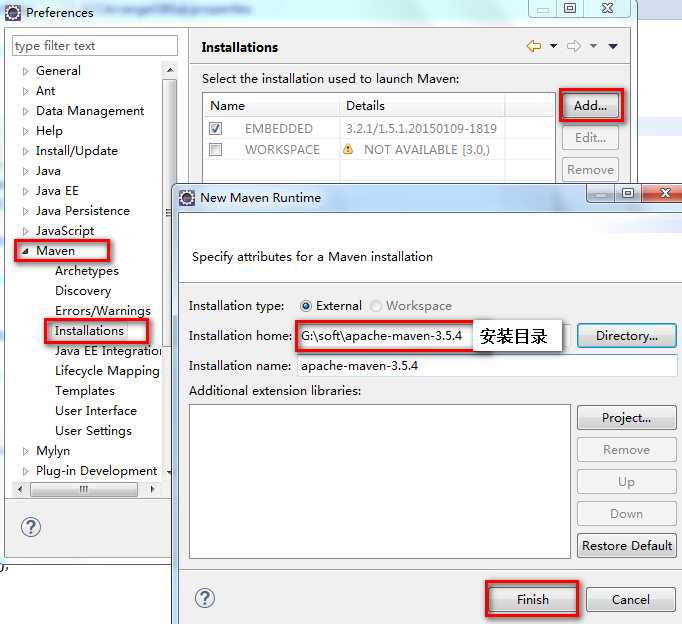Expand the Plug-in Development tree node
The height and width of the screenshot is (624, 682).
pyautogui.click(x=25, y=471)
